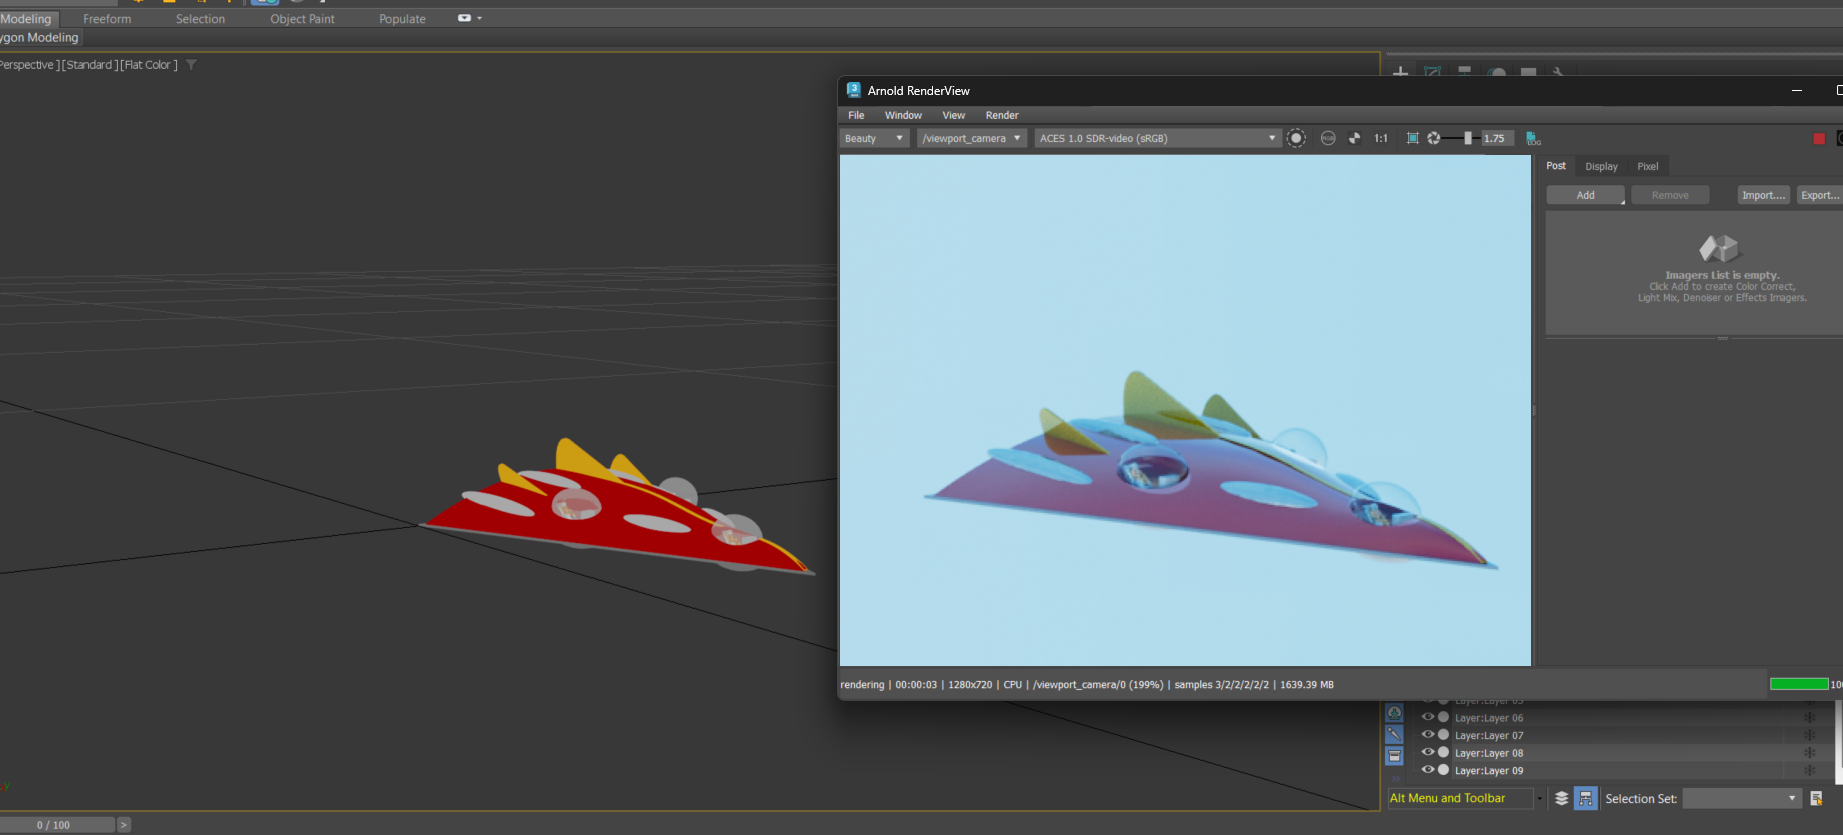Click freeze snowflake for Layer 09

coord(1809,770)
